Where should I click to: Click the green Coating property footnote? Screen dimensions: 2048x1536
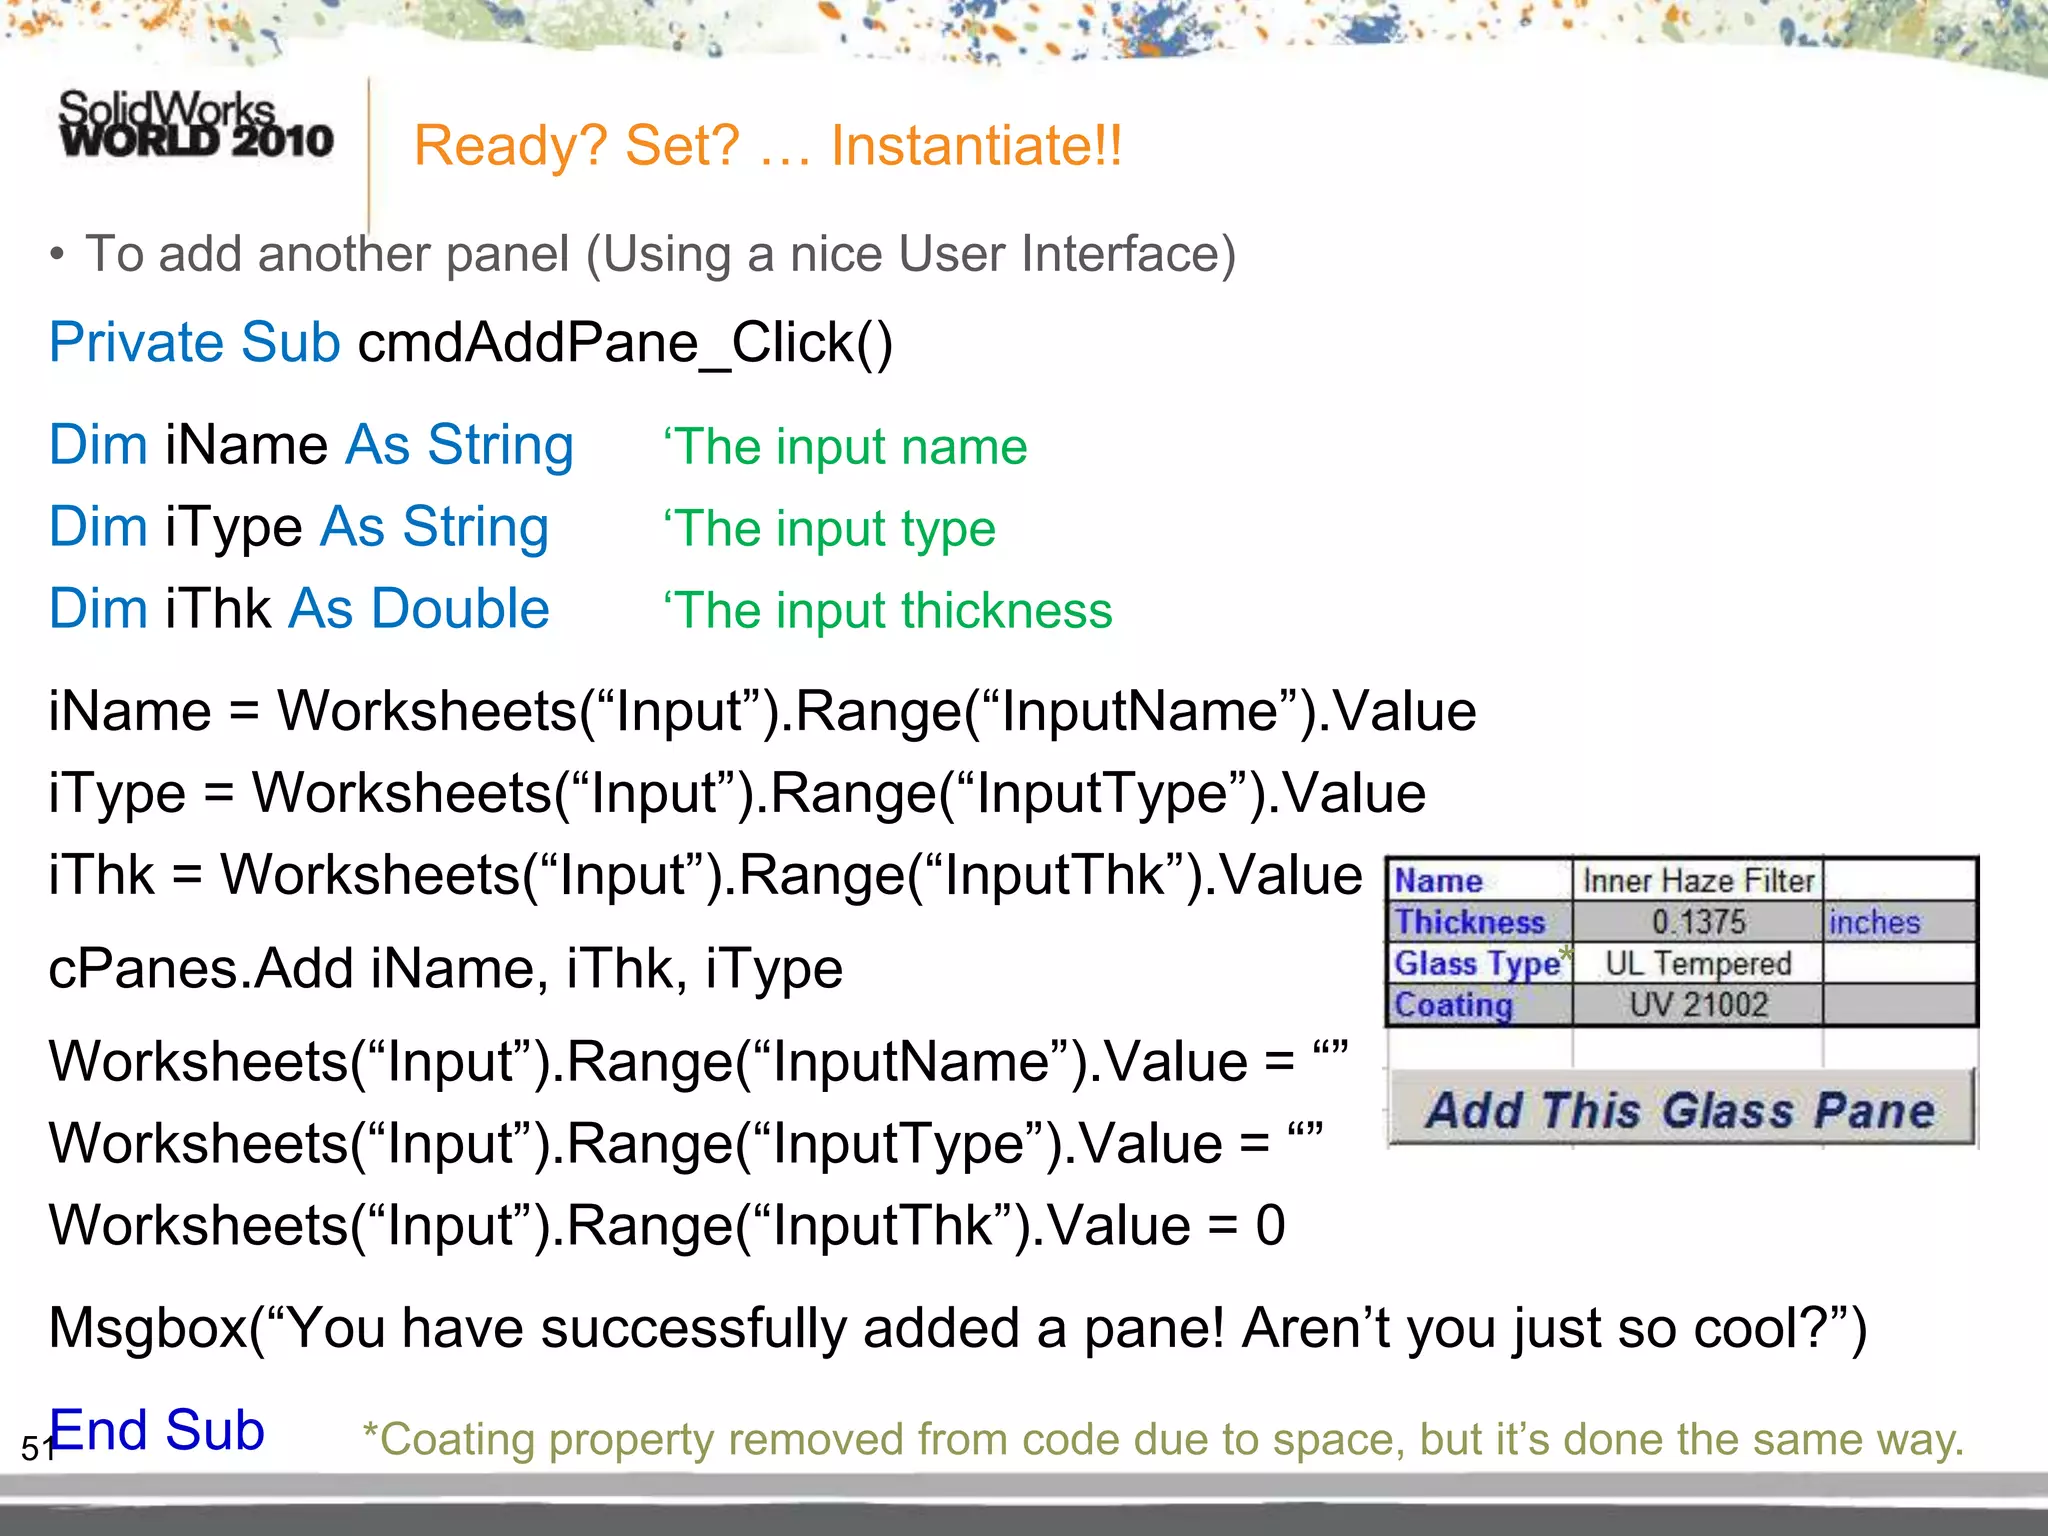1162,1440
